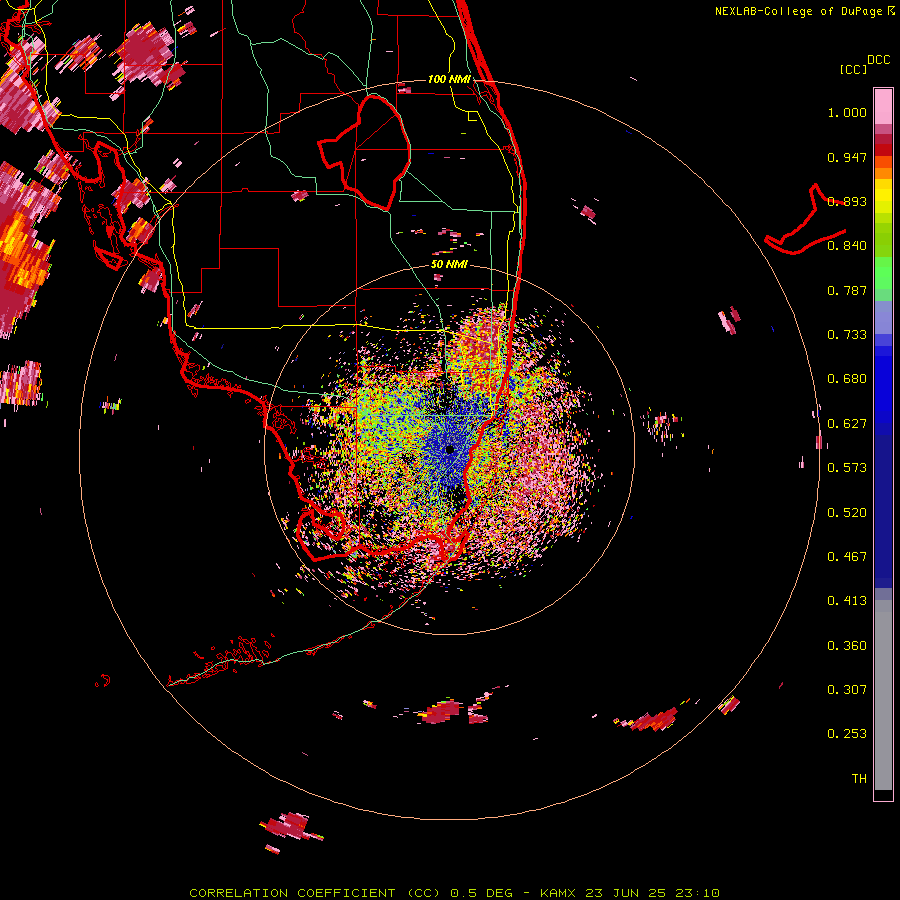Click the black KAMX radar site dot

tap(450, 450)
